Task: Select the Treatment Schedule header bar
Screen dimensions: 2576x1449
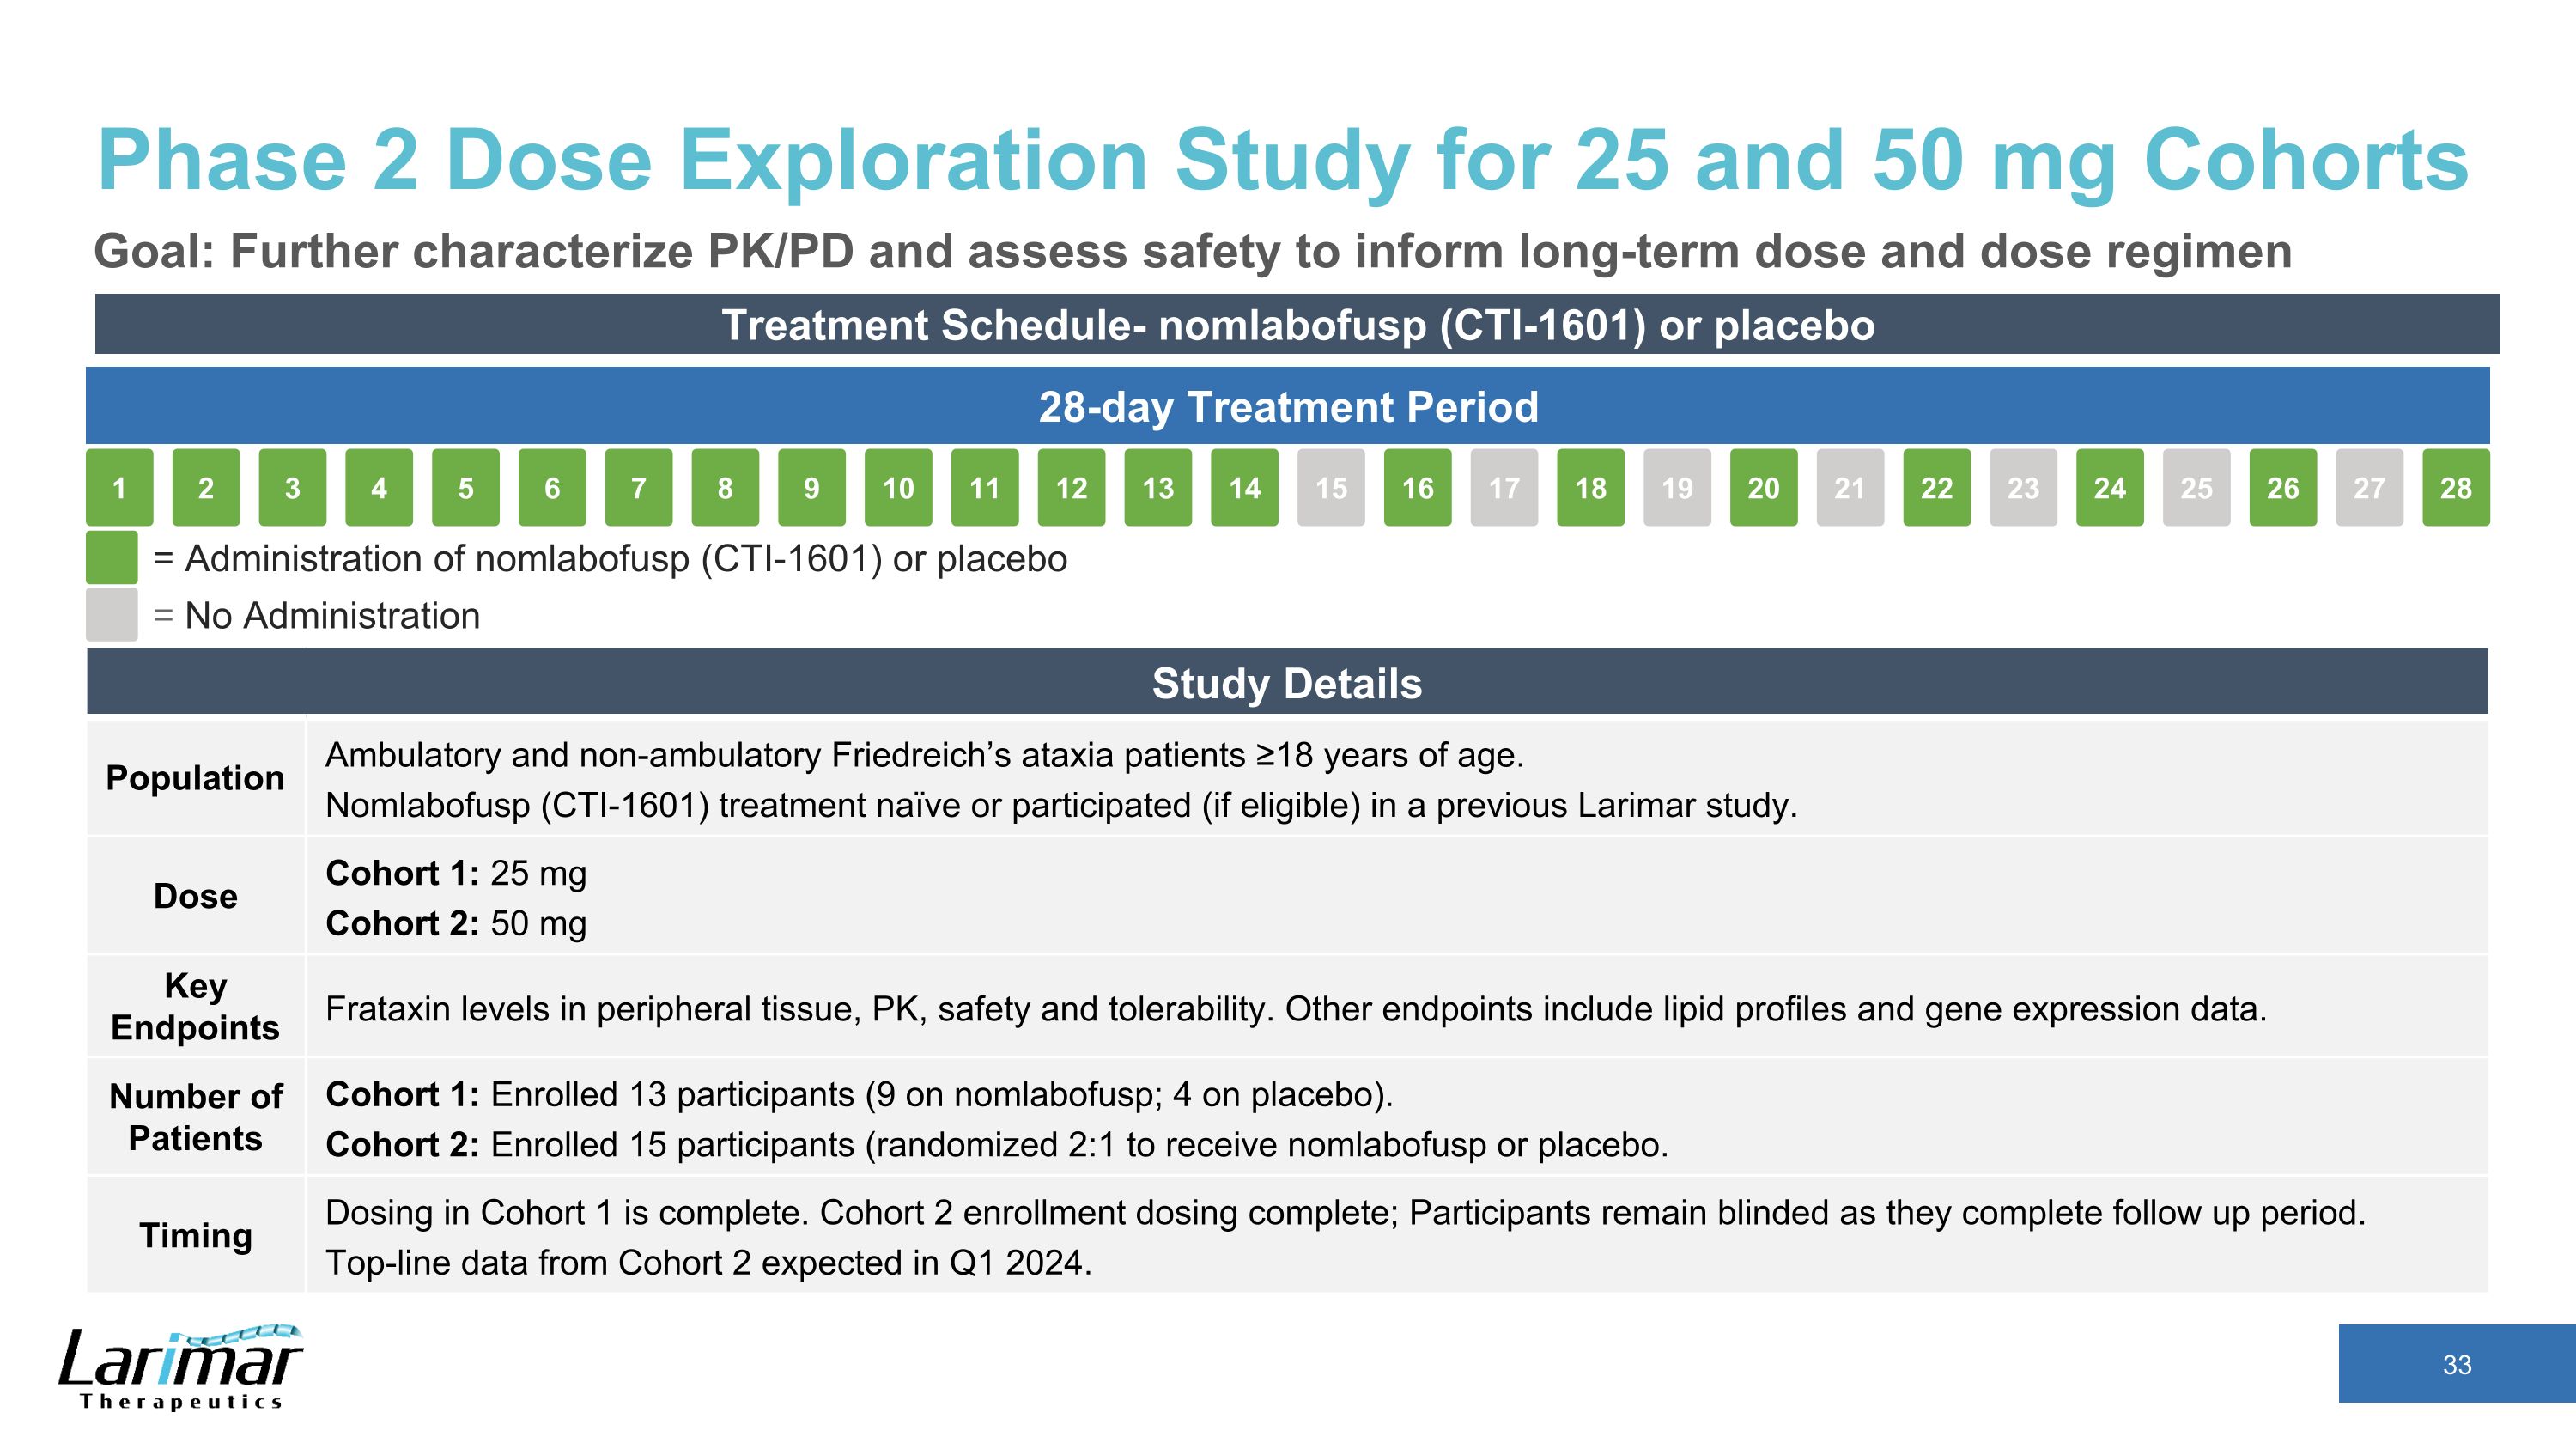Action: coord(1297,325)
